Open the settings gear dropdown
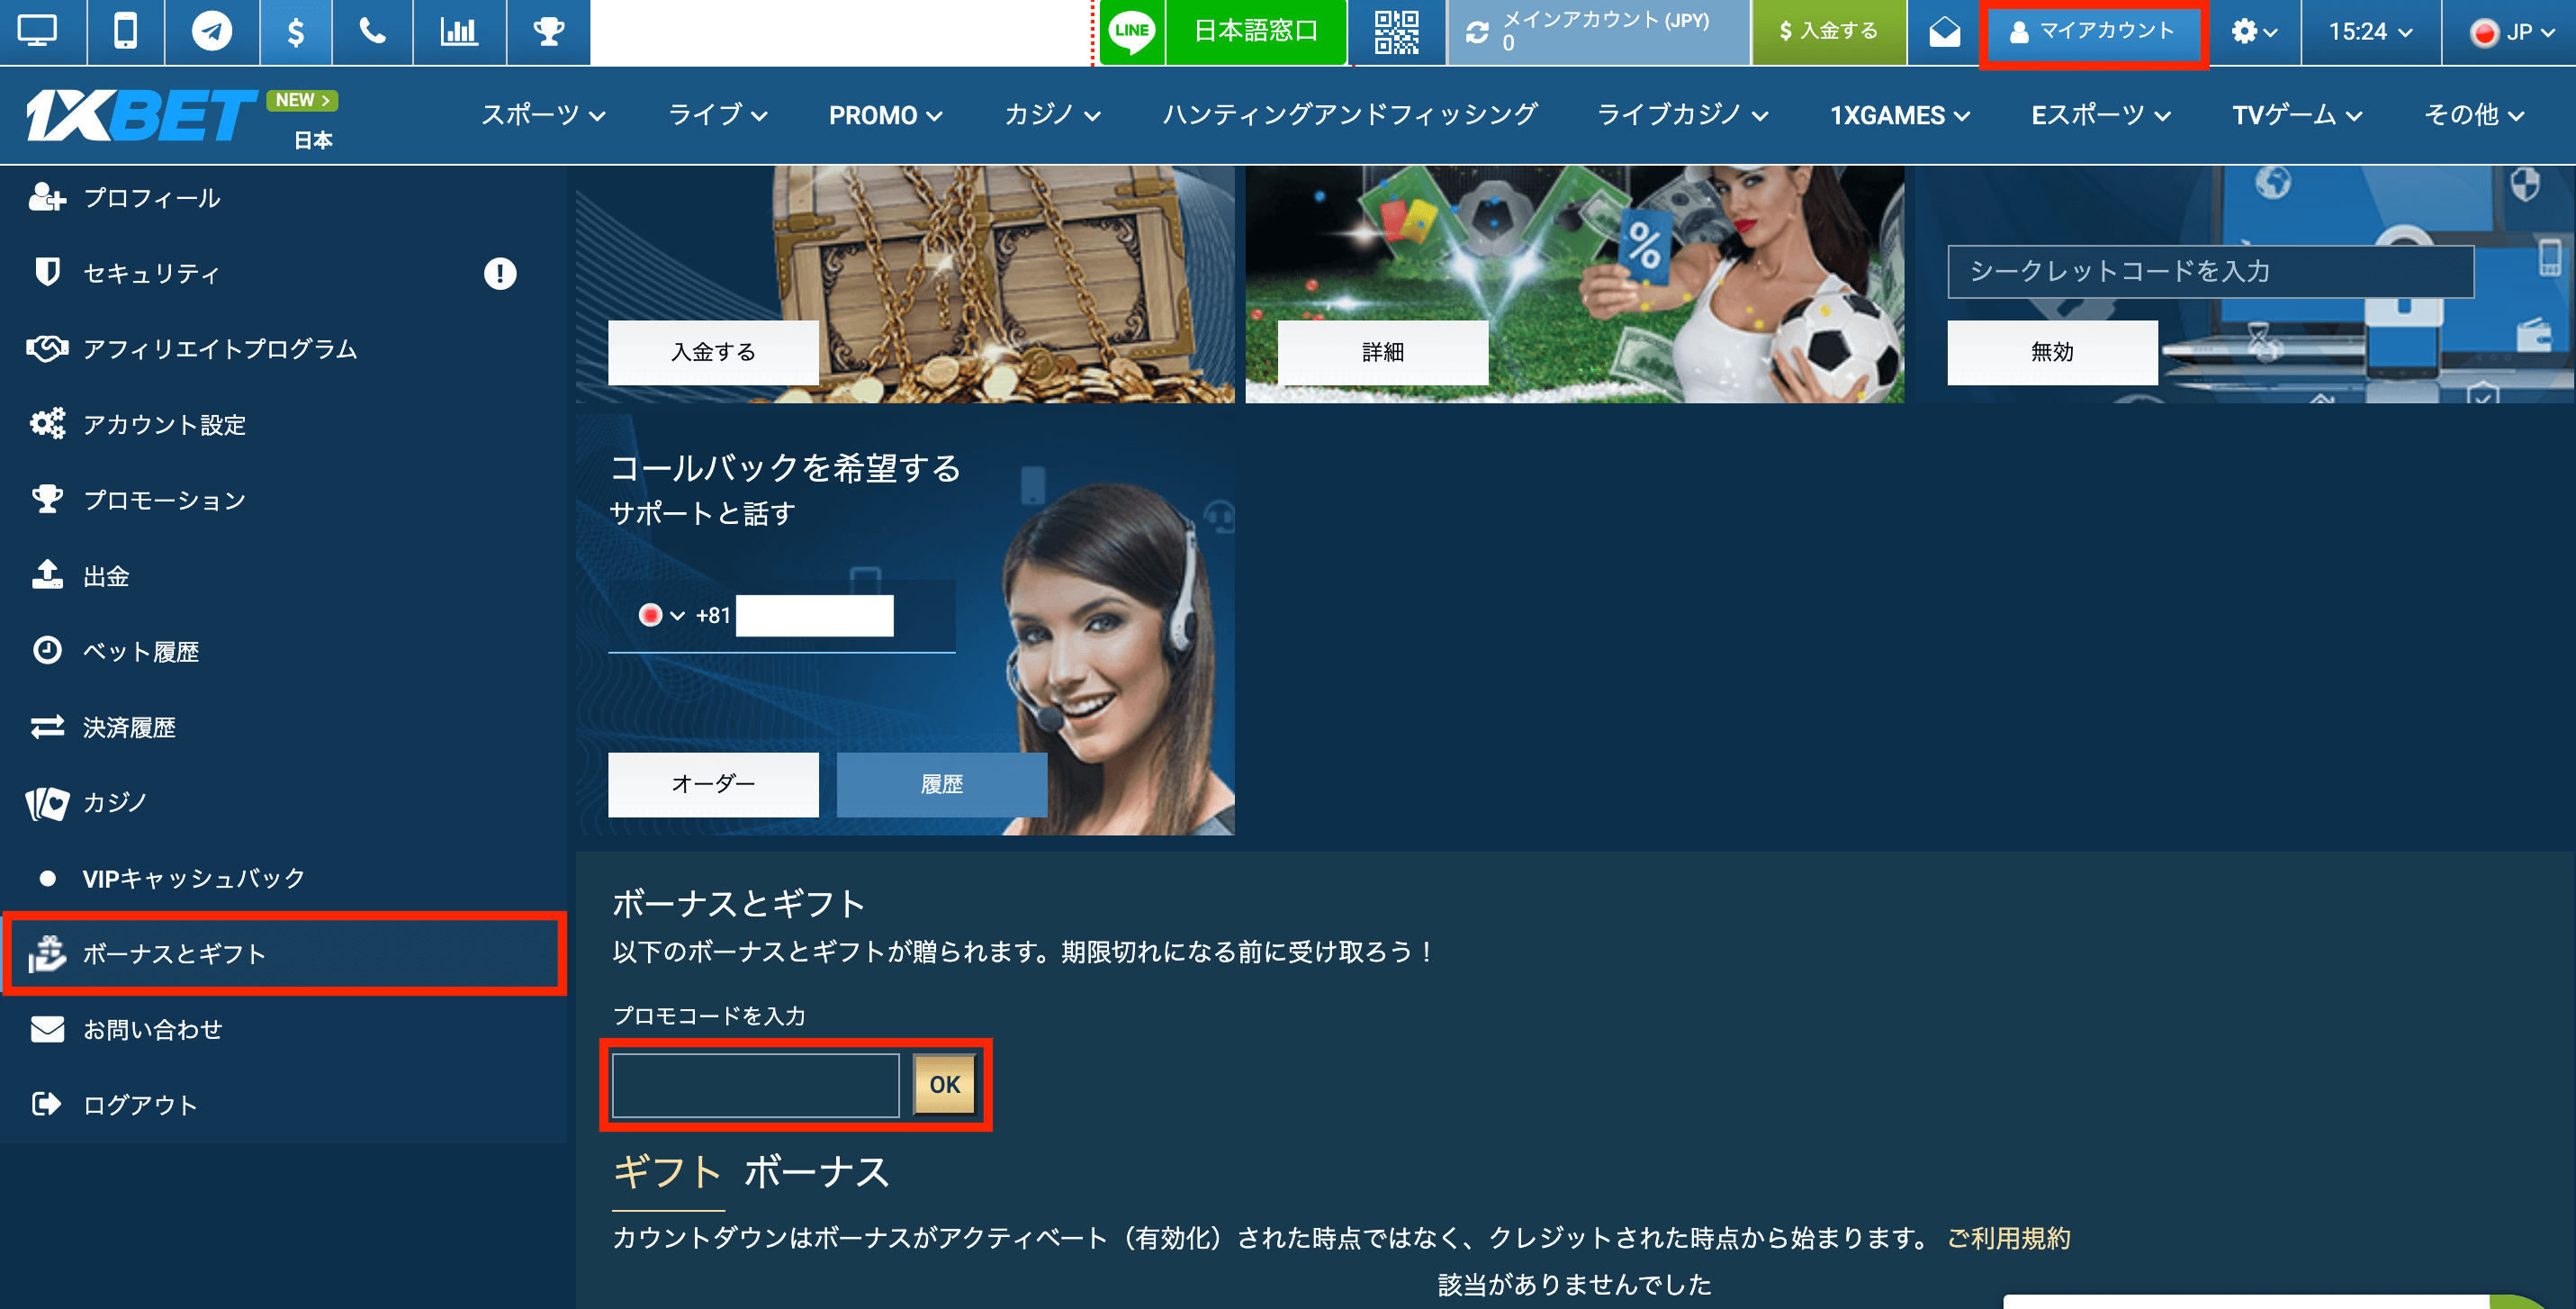Screen dimensions: 2576x1309 (x=2254, y=32)
